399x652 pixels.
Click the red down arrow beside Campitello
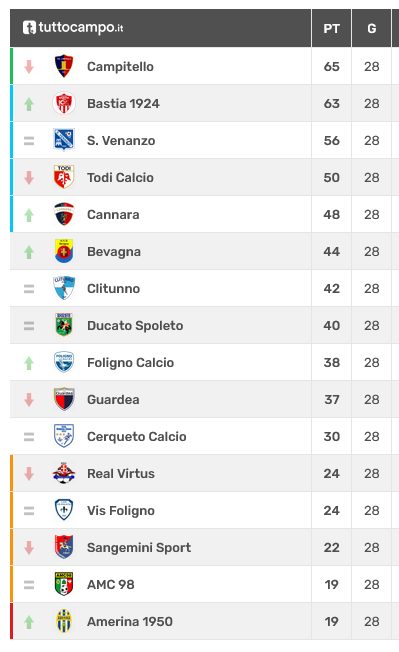point(29,67)
